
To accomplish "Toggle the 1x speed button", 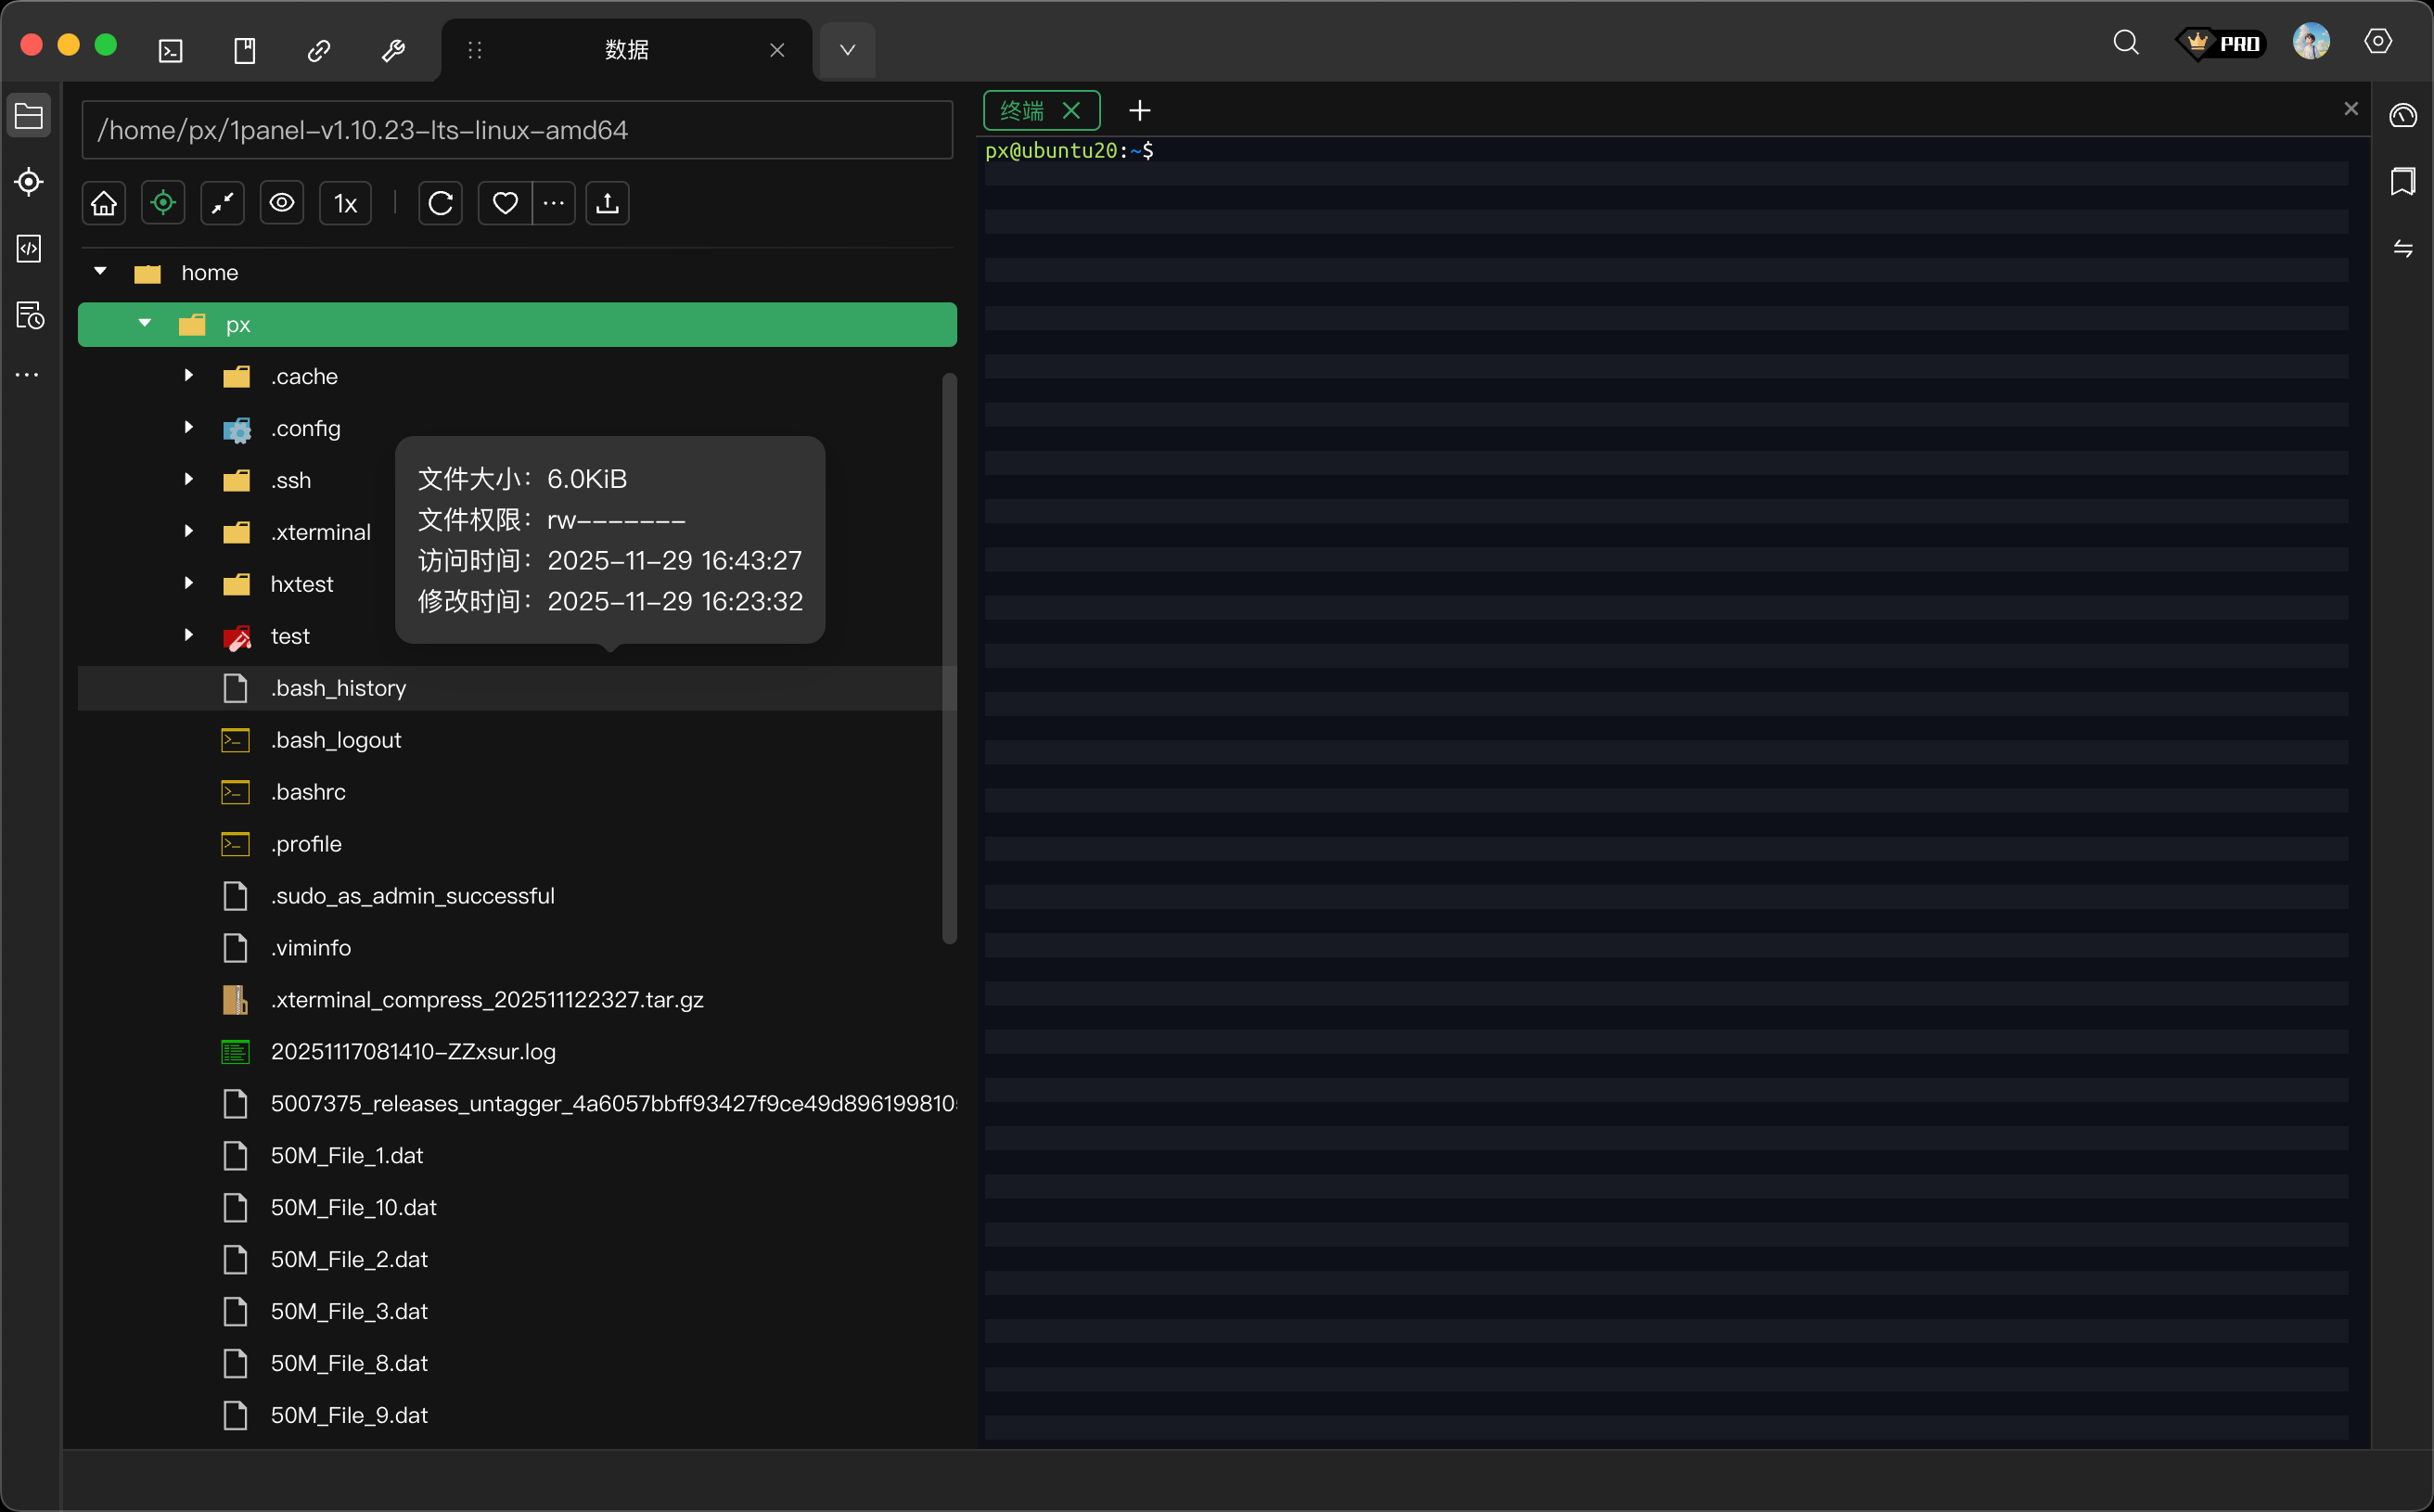I will [345, 204].
